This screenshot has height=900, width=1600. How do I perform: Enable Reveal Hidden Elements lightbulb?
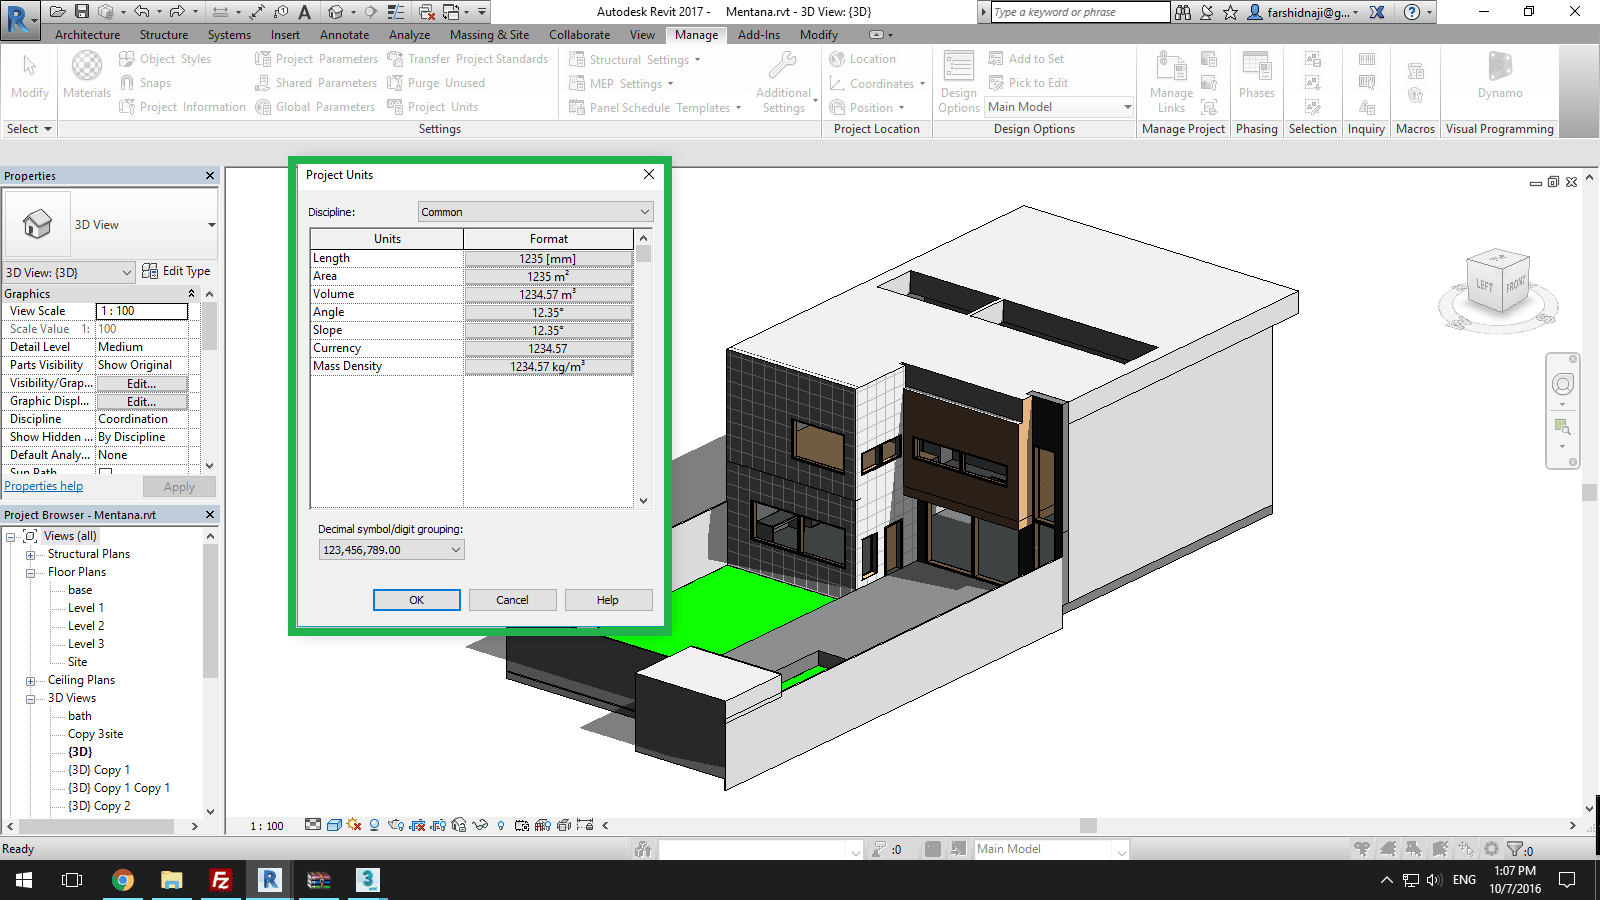[x=501, y=826]
